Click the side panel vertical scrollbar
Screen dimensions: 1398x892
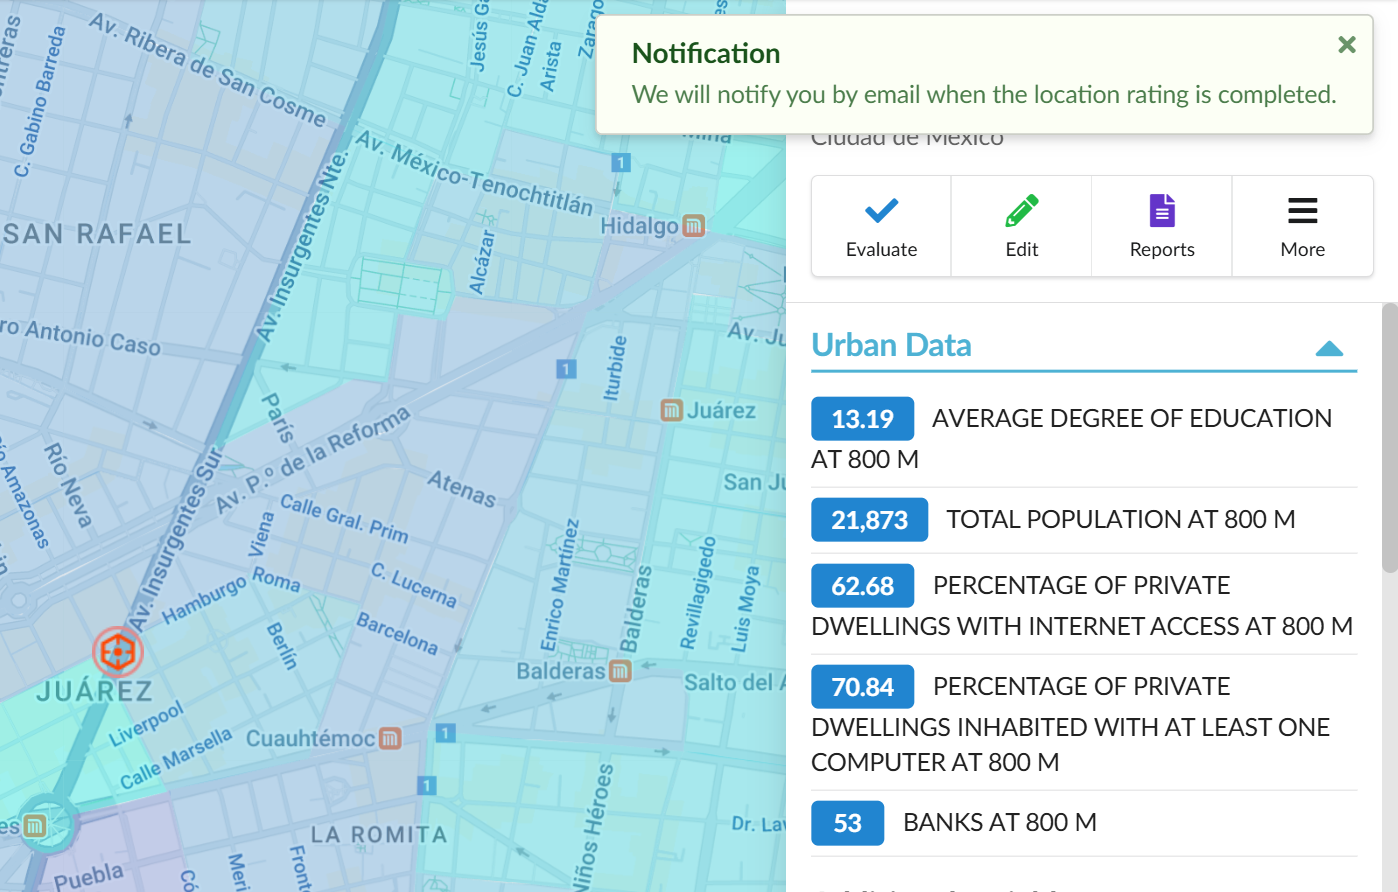click(x=1389, y=438)
